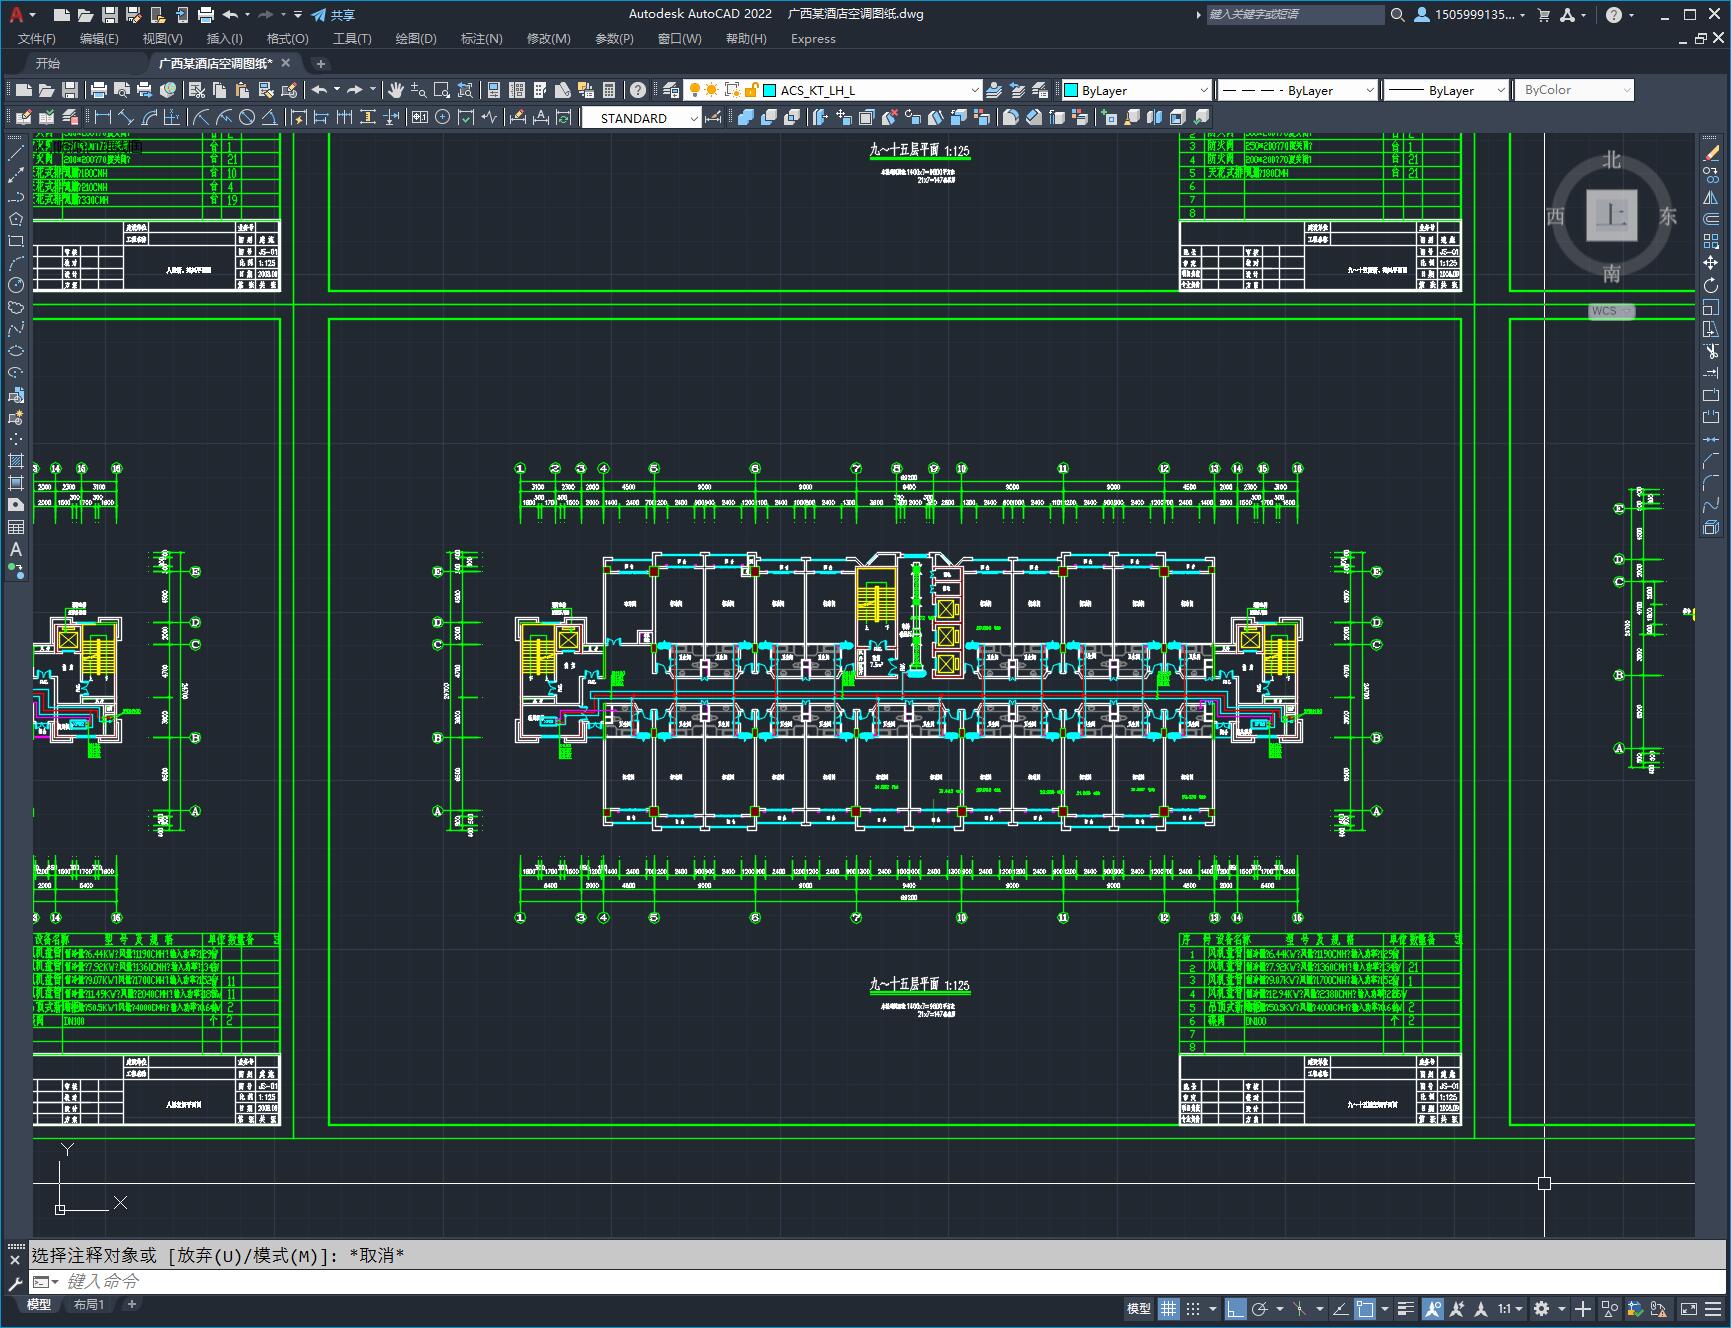1731x1328 pixels.
Task: Click the WCS coordinate system button
Action: [1610, 311]
